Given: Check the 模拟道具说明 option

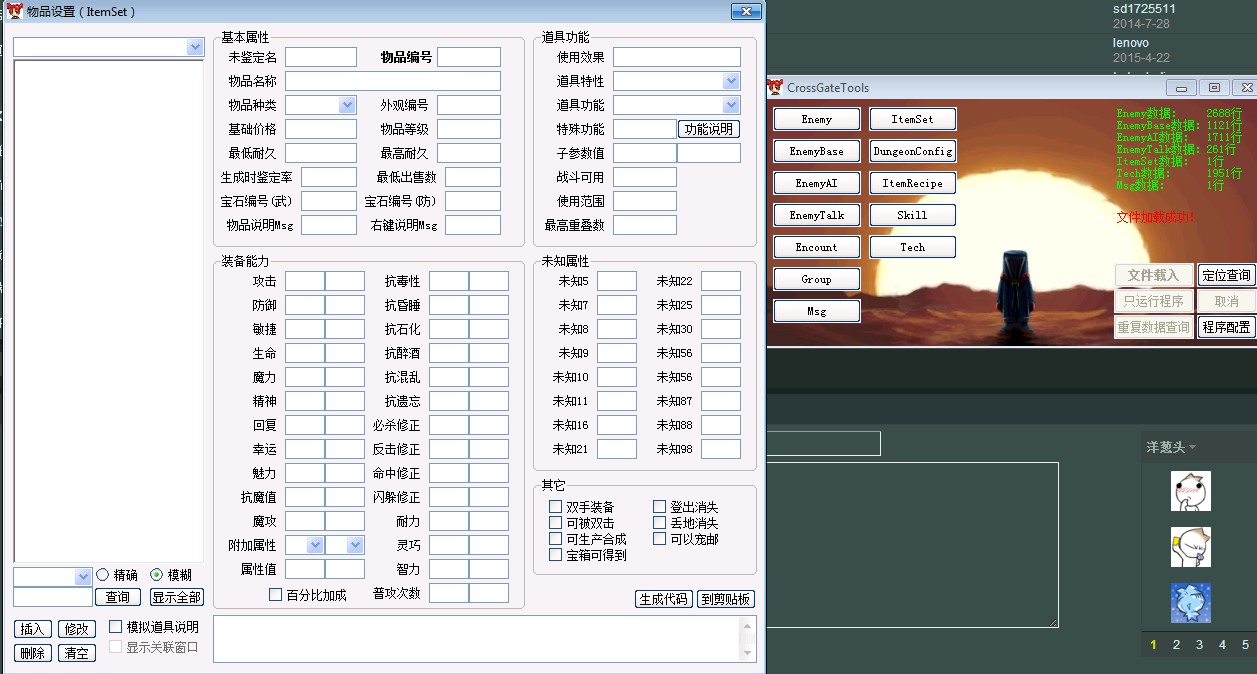Looking at the screenshot, I should pos(116,627).
